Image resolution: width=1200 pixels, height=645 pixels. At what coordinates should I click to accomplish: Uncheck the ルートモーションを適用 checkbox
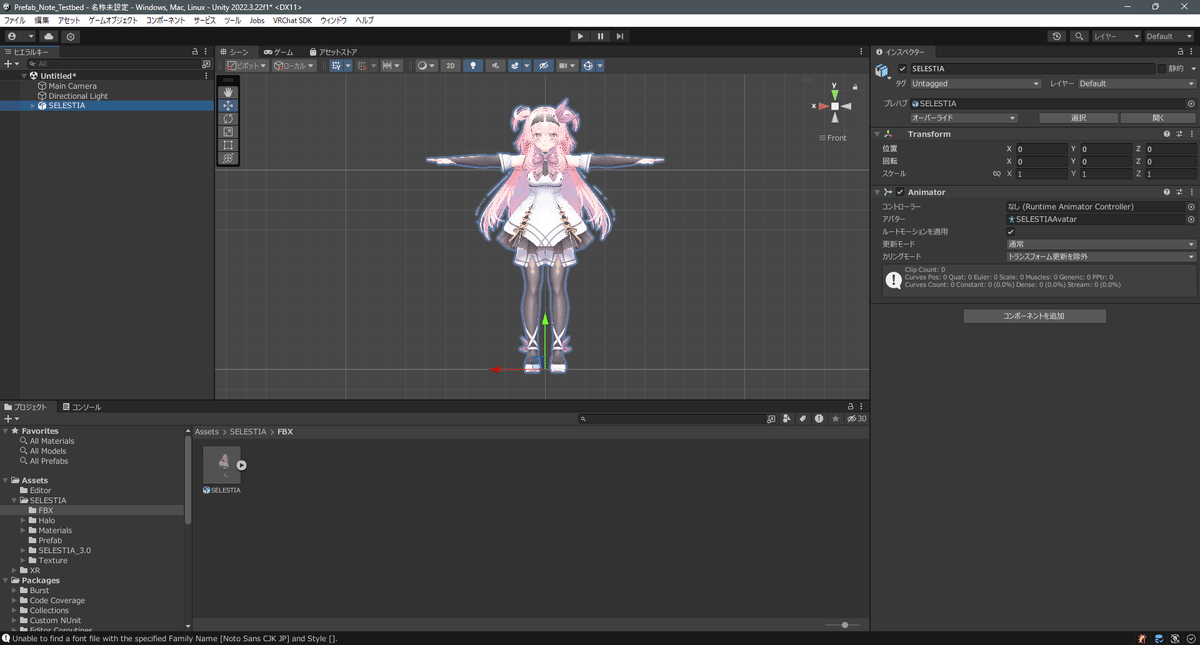pos(1011,230)
